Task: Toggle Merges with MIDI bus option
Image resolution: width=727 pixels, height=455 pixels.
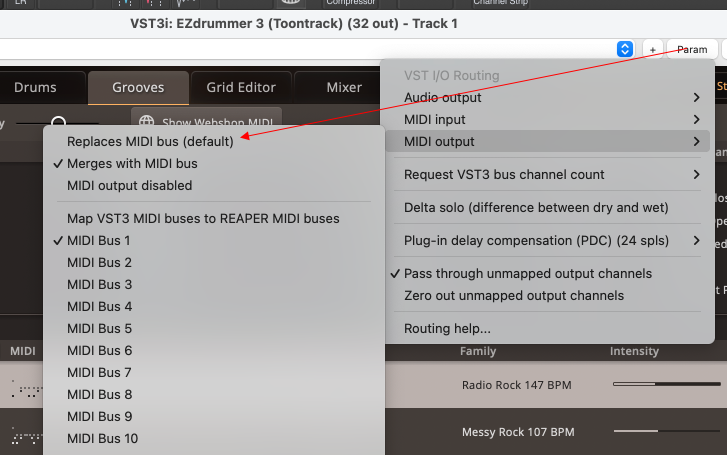Action: click(132, 163)
